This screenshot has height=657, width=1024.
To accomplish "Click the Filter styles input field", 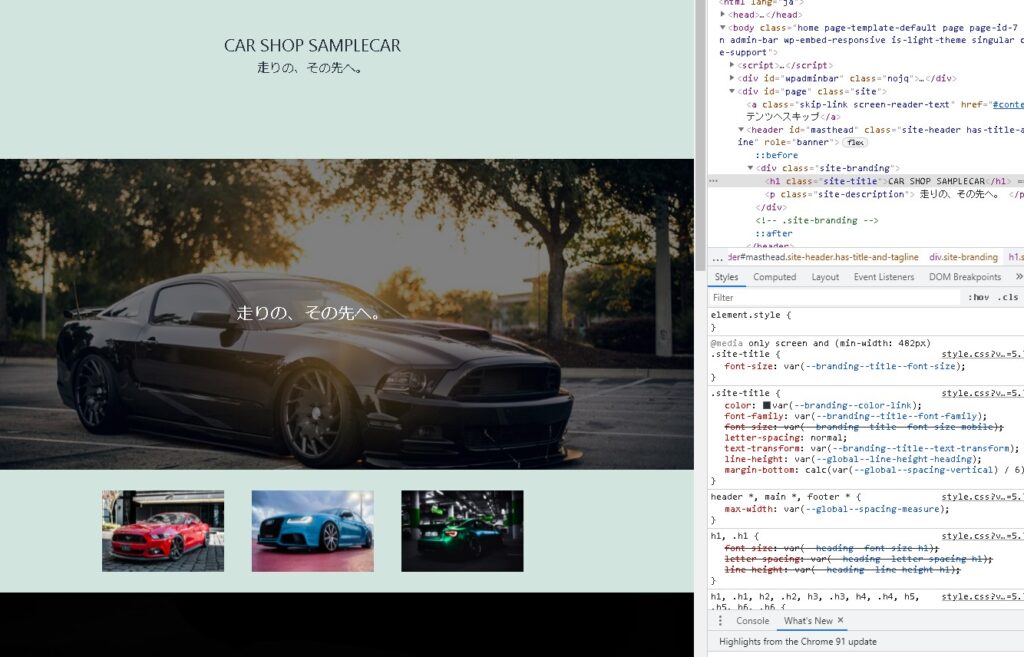I will coord(830,297).
